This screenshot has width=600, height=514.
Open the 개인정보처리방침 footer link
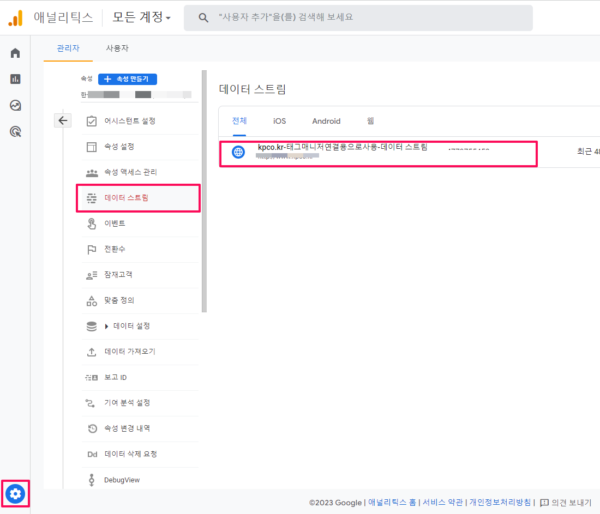point(500,502)
